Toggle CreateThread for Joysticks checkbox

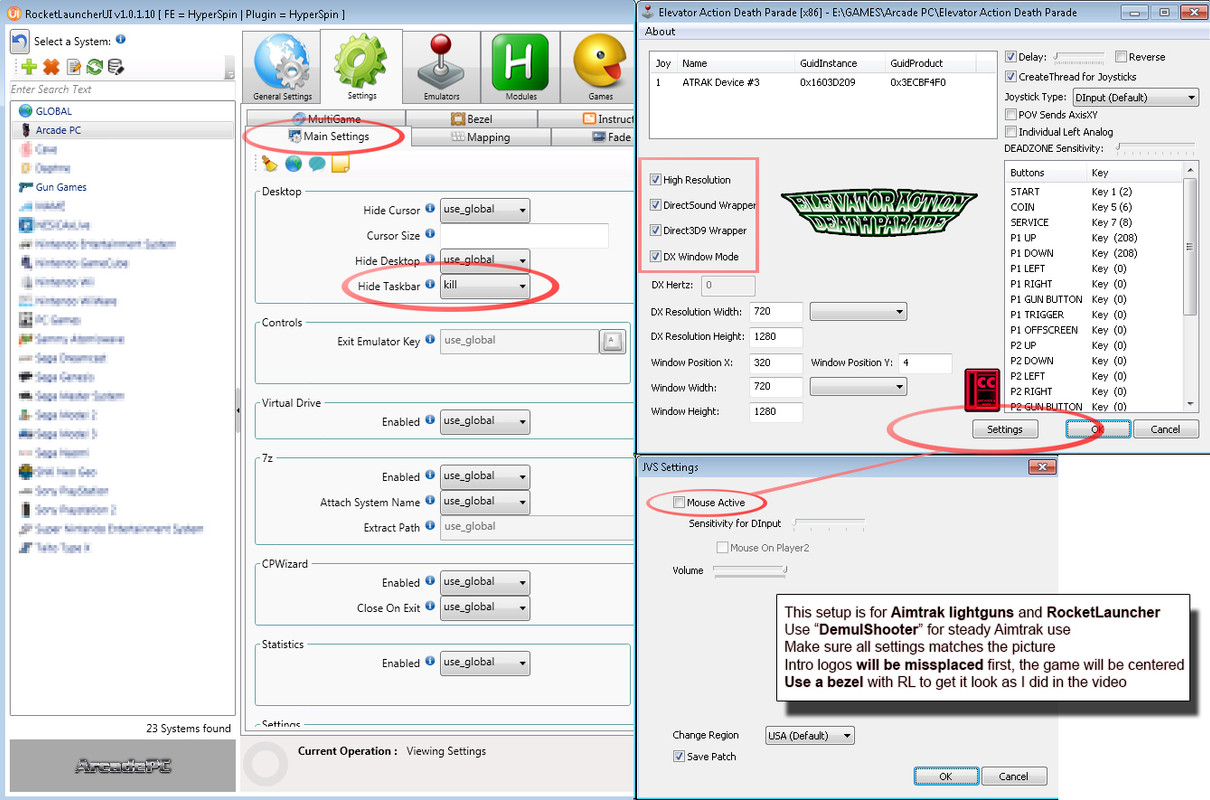[1011, 76]
